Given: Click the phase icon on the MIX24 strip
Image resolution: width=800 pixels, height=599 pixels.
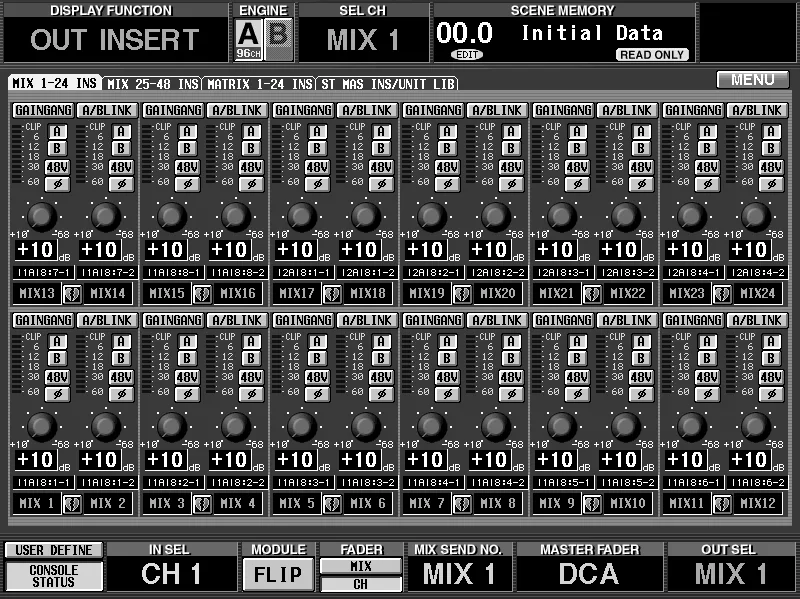Looking at the screenshot, I should (x=771, y=184).
